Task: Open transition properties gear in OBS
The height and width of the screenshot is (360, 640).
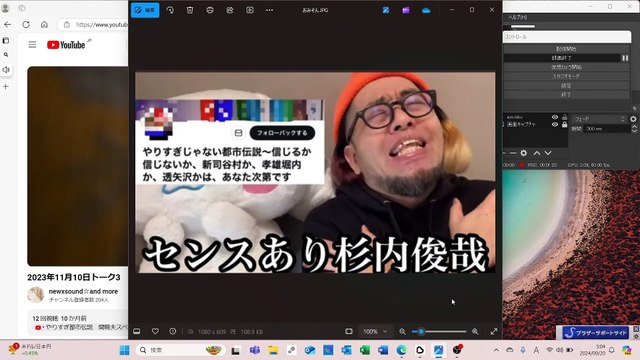Action: [x=633, y=119]
